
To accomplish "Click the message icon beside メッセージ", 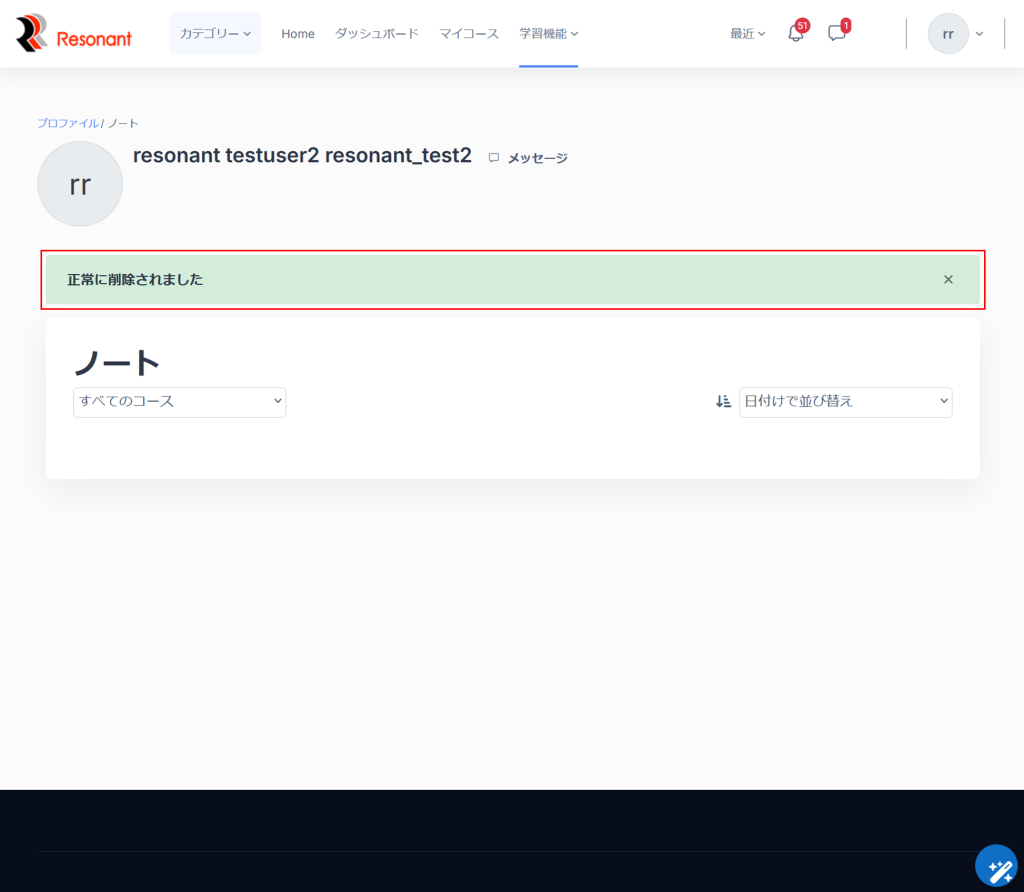I will pos(494,158).
